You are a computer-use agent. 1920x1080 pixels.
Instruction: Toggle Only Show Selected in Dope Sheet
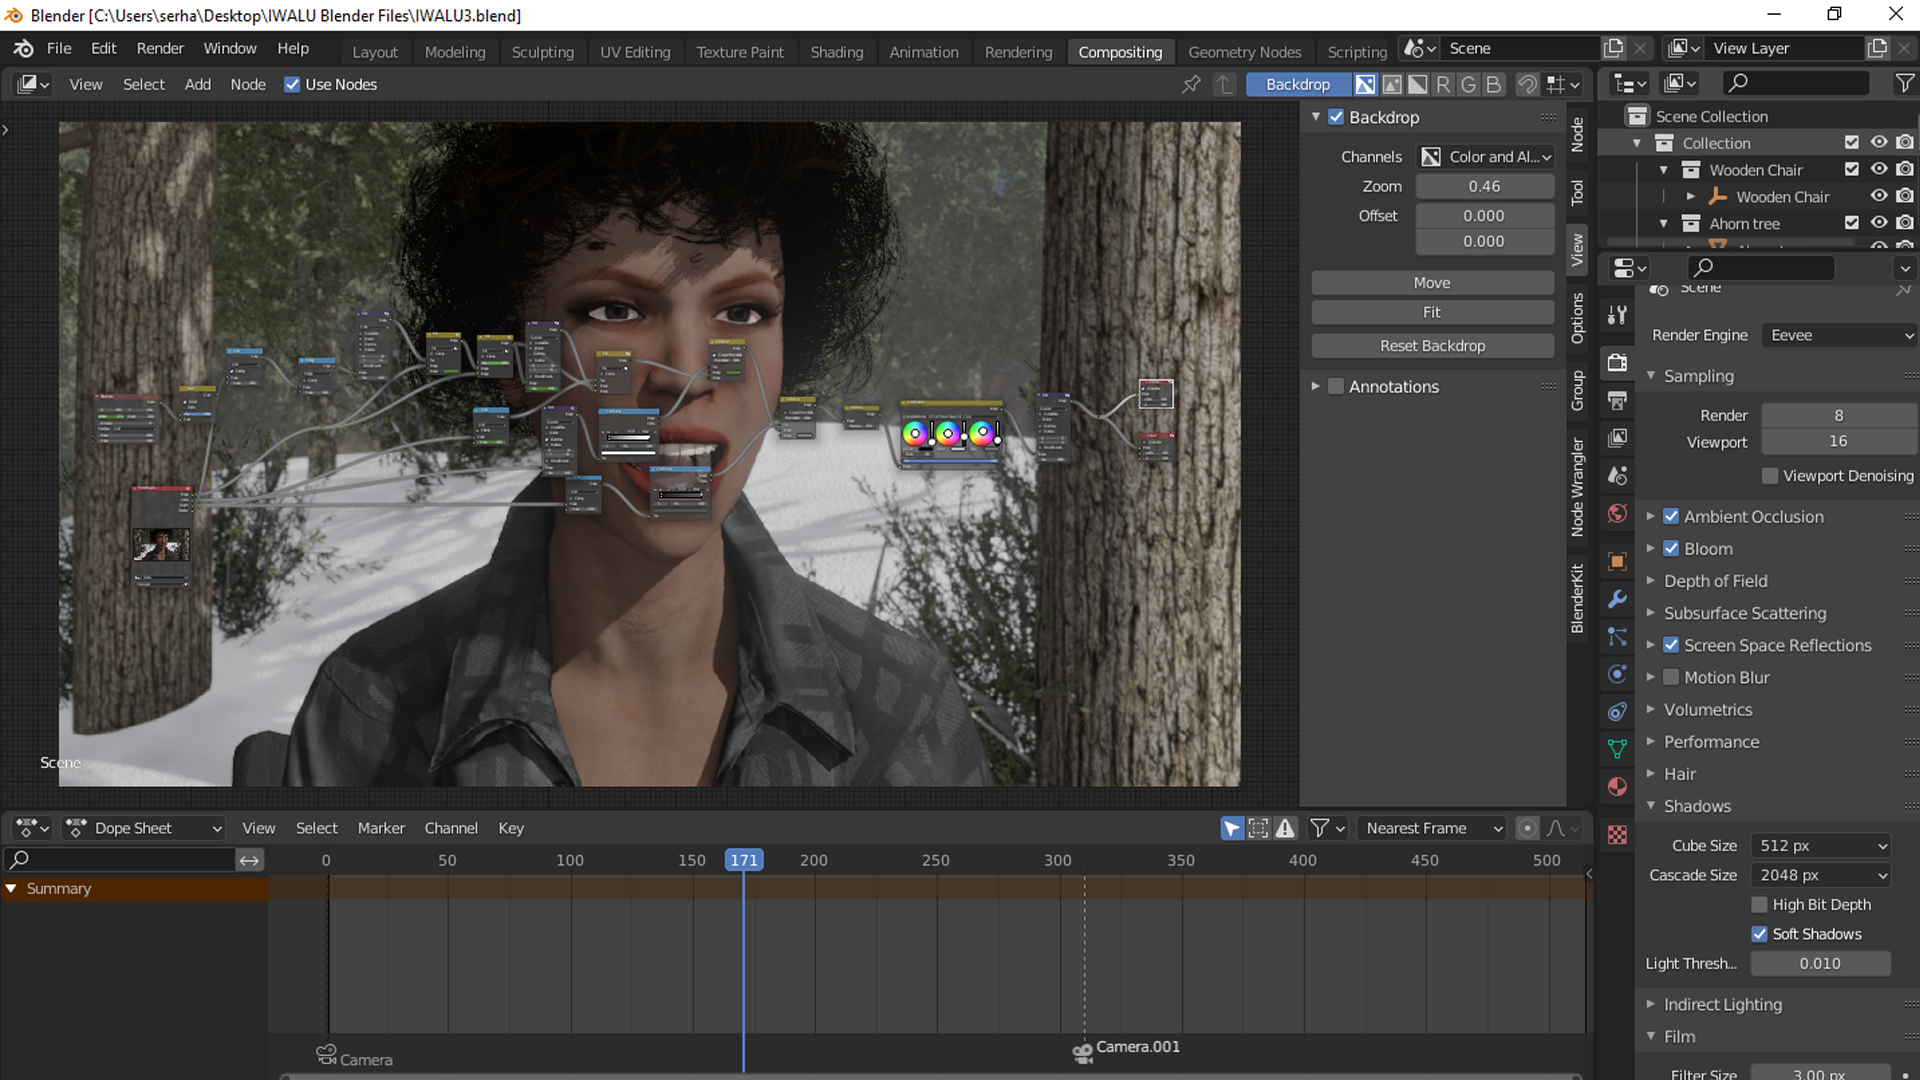click(1232, 828)
